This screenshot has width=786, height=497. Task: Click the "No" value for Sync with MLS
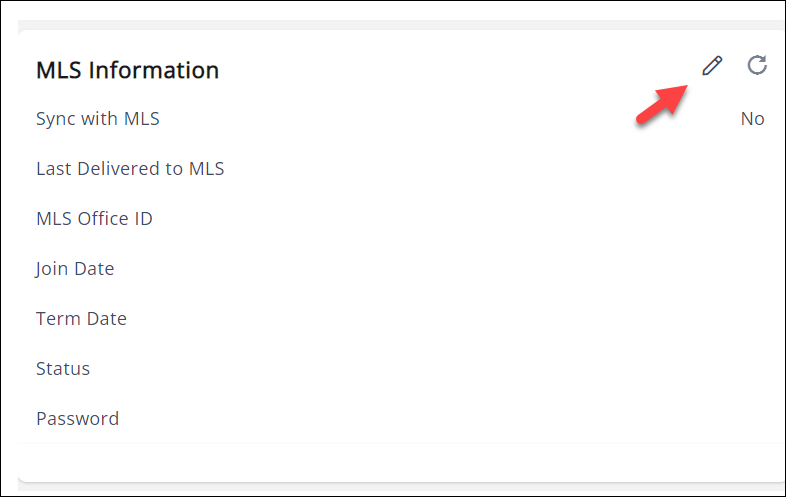tap(752, 119)
